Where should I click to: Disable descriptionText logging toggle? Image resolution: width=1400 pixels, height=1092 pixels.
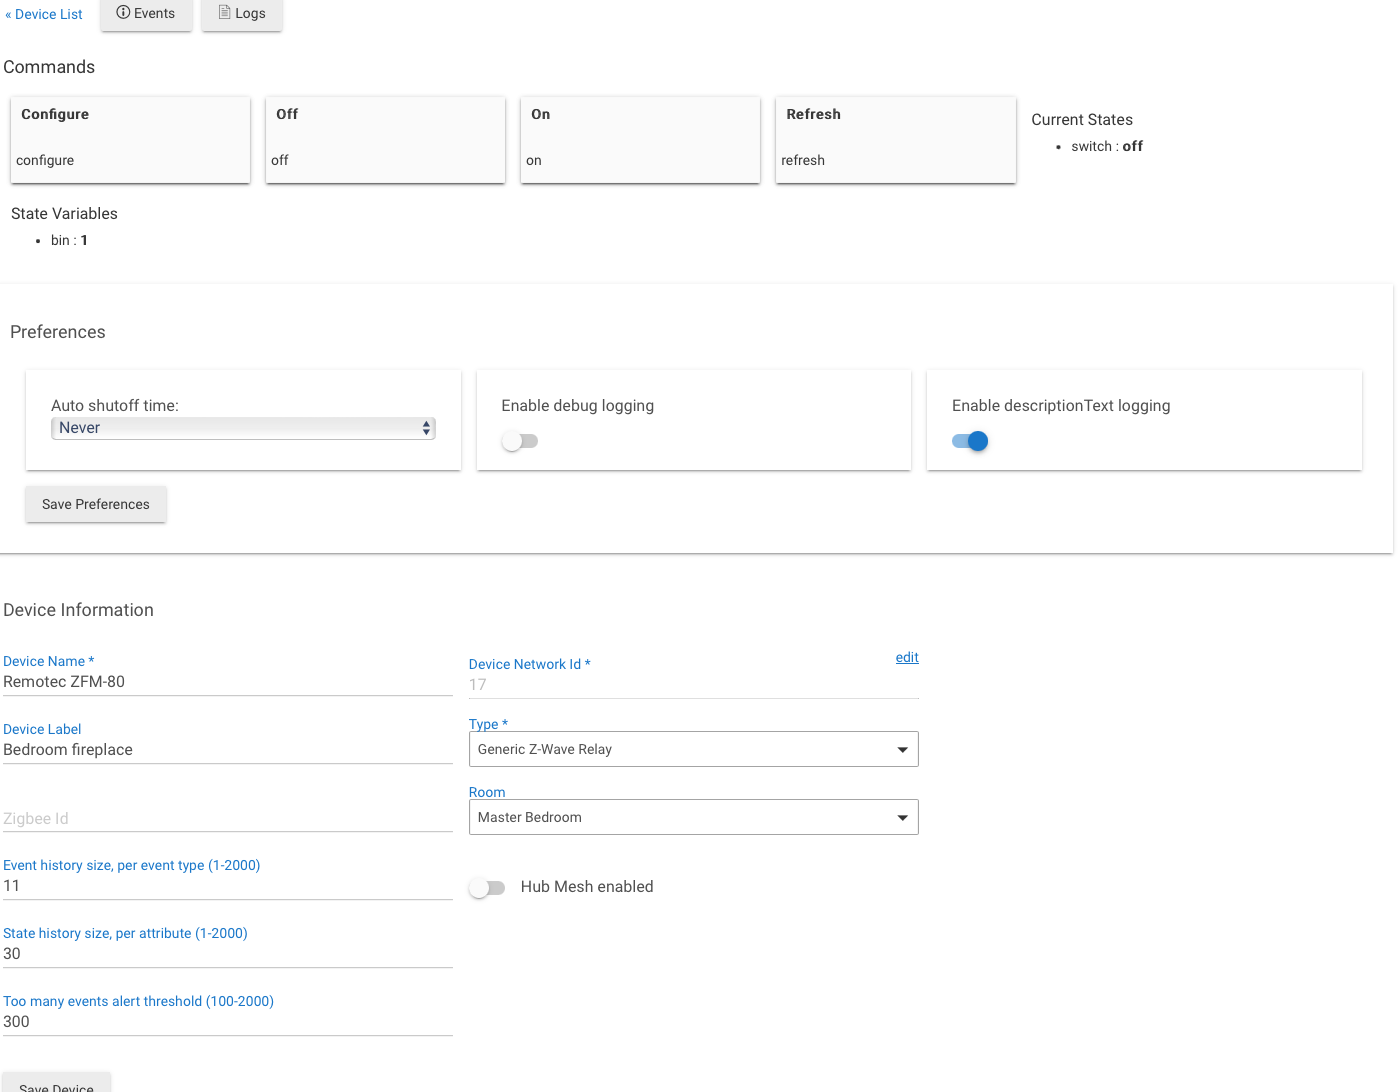coord(970,441)
